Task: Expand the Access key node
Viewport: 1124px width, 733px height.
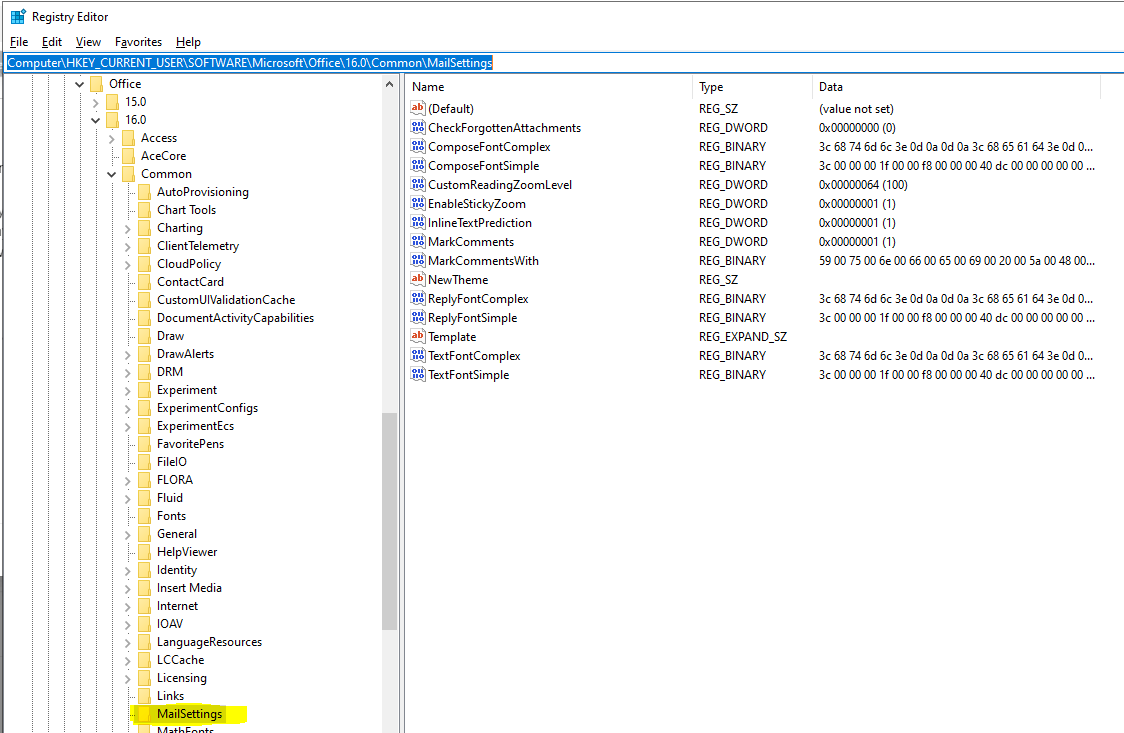Action: point(111,138)
